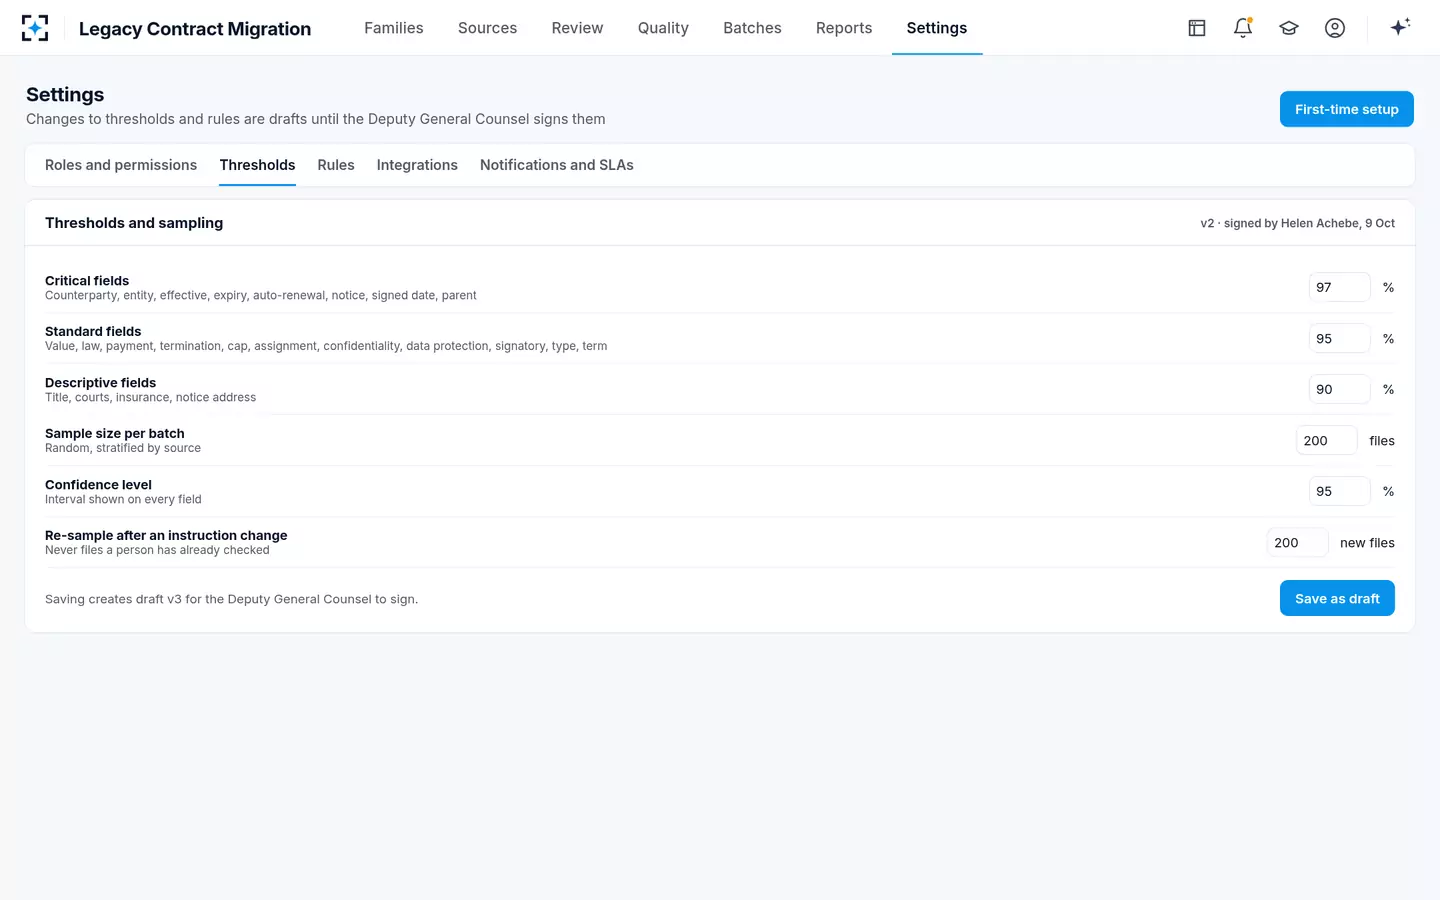This screenshot has width=1440, height=900.
Task: Open the Rules tab
Action: click(x=336, y=165)
